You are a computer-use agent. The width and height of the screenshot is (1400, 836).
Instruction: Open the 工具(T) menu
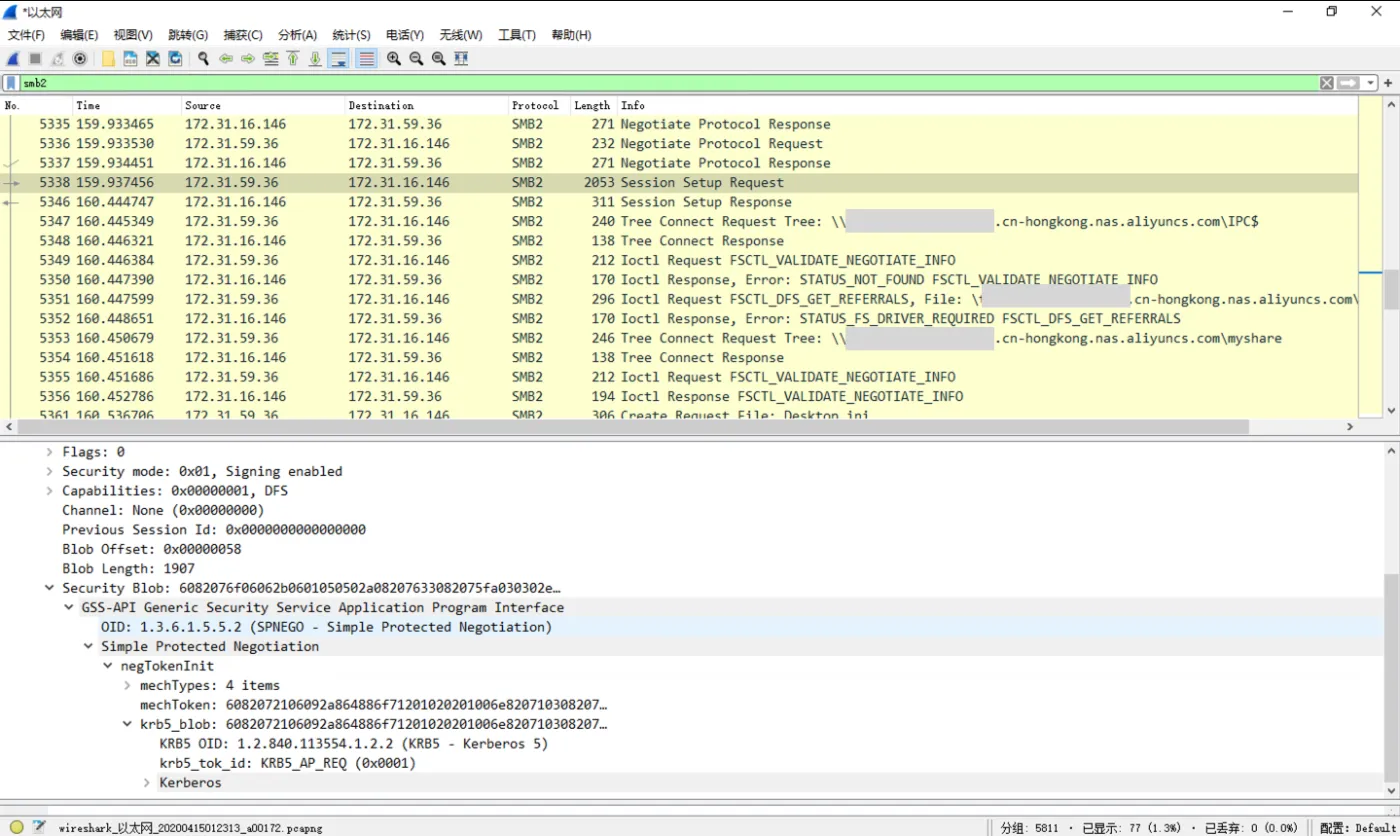516,35
